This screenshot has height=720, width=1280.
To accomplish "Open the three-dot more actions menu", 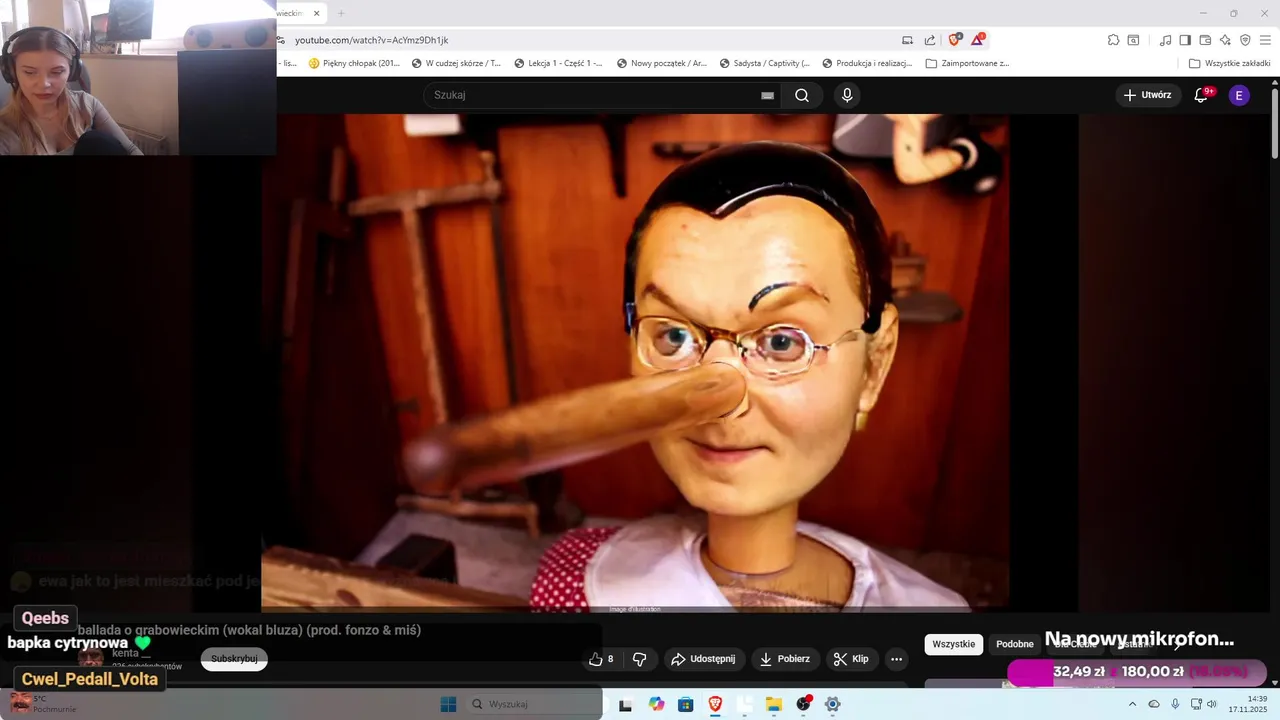I will click(x=896, y=659).
